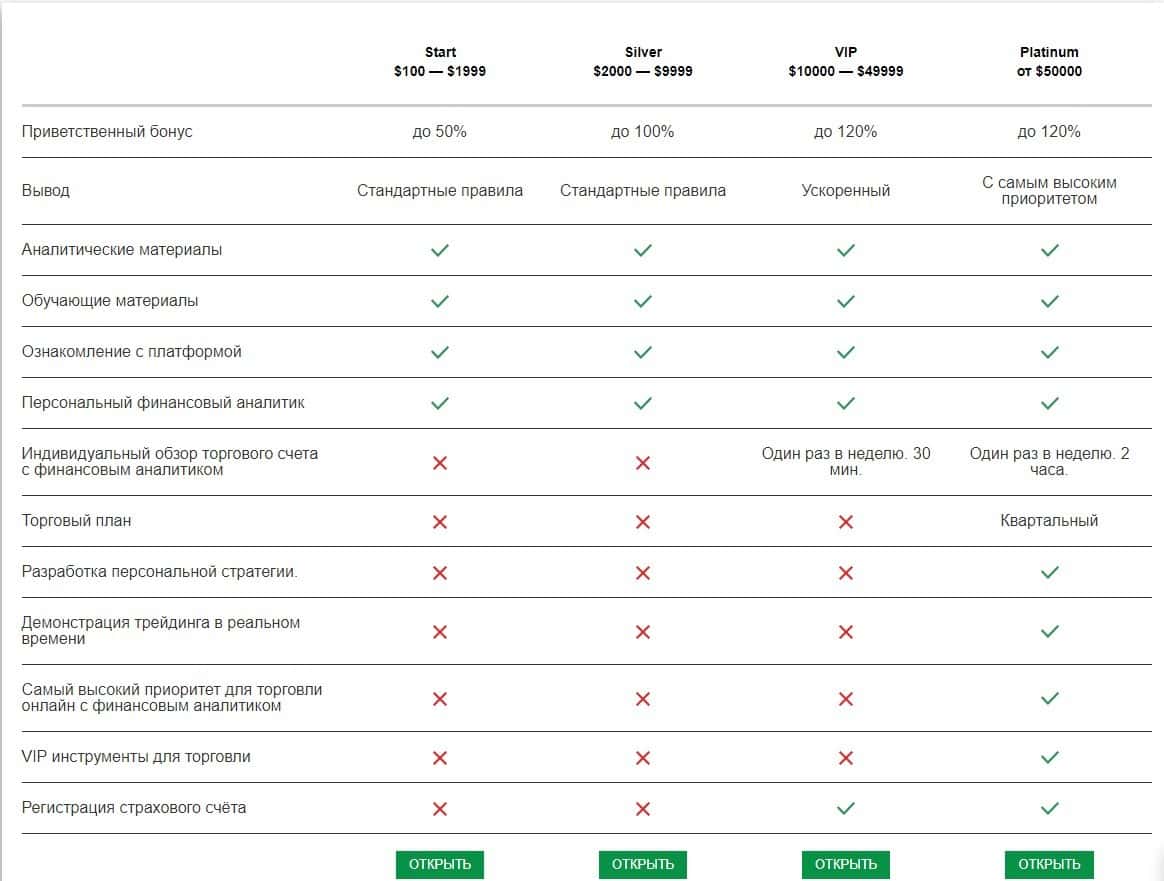The image size is (1164, 881).
Task: Click Start checkmark for Аналитические материалы
Action: pyautogui.click(x=439, y=250)
